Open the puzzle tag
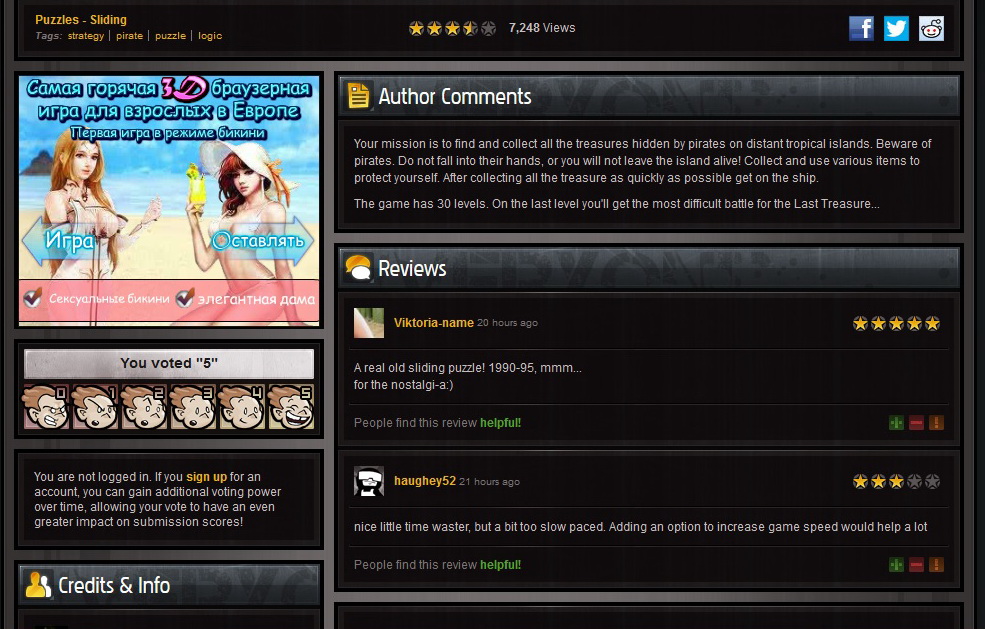Image resolution: width=985 pixels, height=629 pixels. tap(170, 36)
